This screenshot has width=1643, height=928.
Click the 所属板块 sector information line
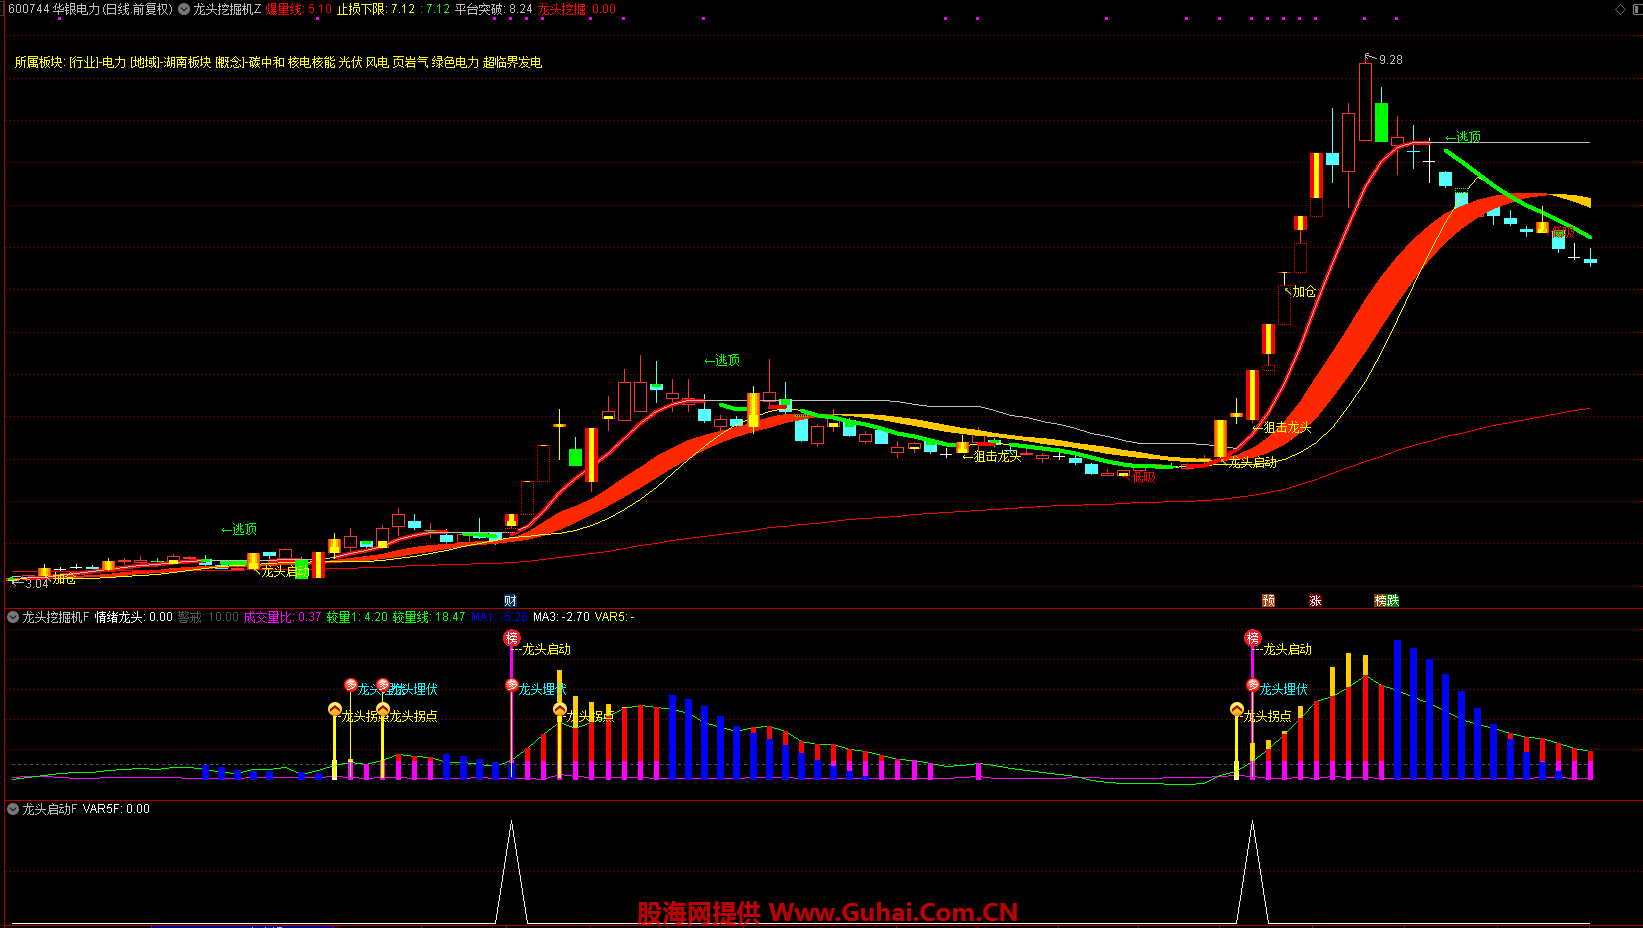[278, 62]
